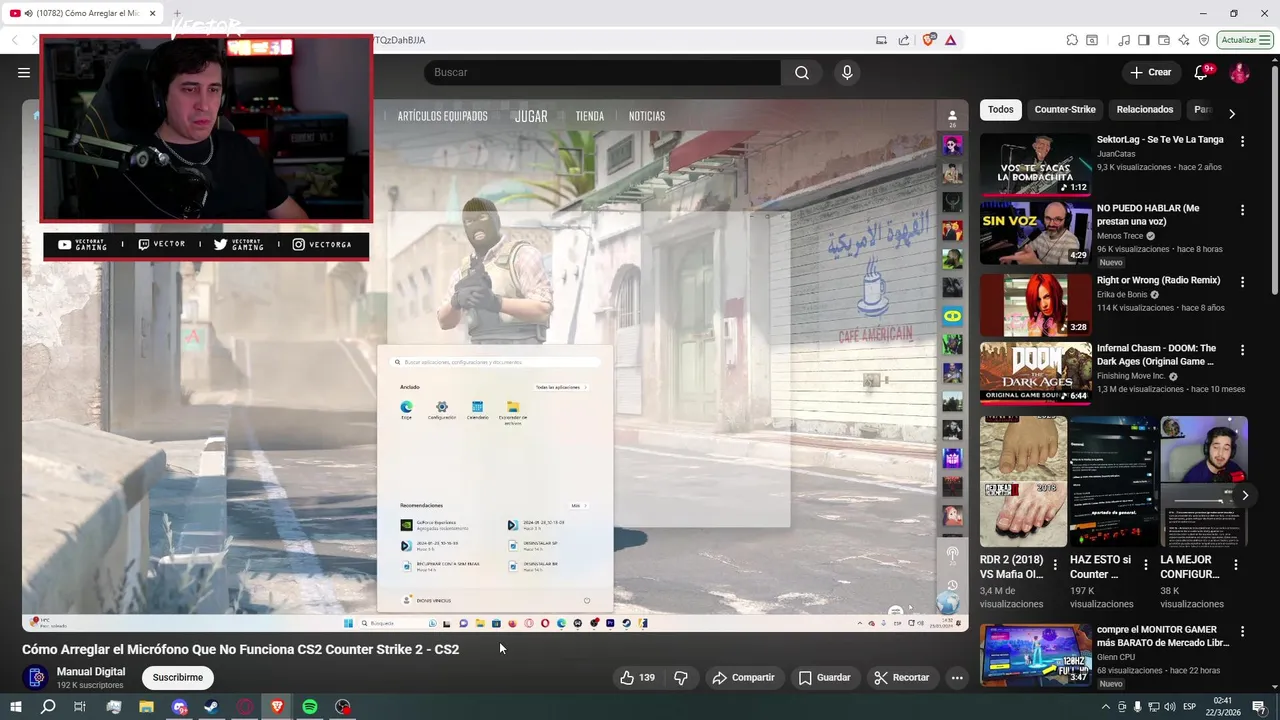
Task: Open Steam from the taskbar
Action: pos(212,707)
